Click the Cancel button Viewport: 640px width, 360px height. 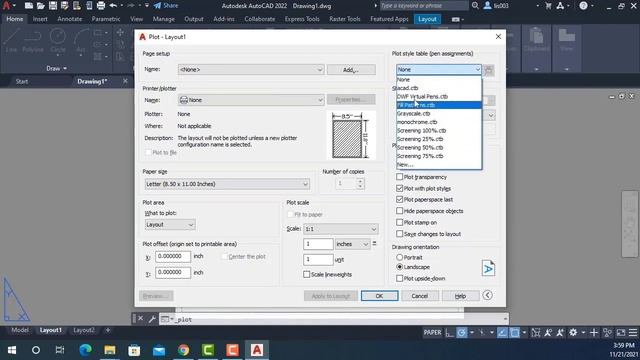(x=420, y=296)
